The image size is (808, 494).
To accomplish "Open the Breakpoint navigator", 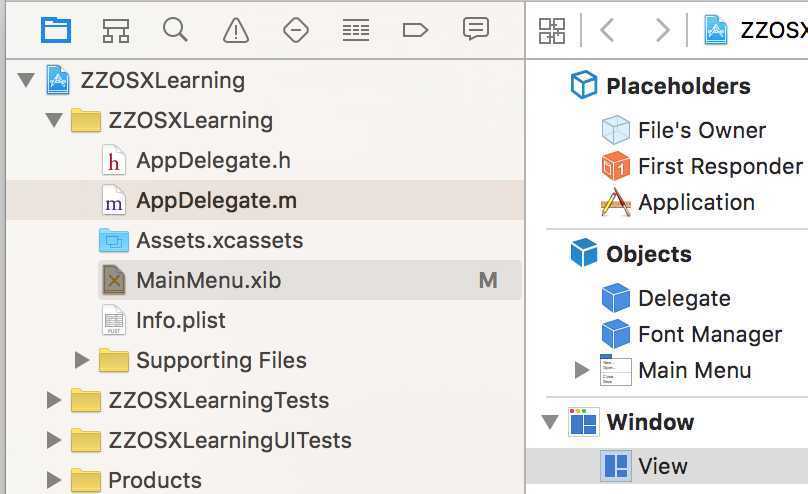I will tap(415, 30).
